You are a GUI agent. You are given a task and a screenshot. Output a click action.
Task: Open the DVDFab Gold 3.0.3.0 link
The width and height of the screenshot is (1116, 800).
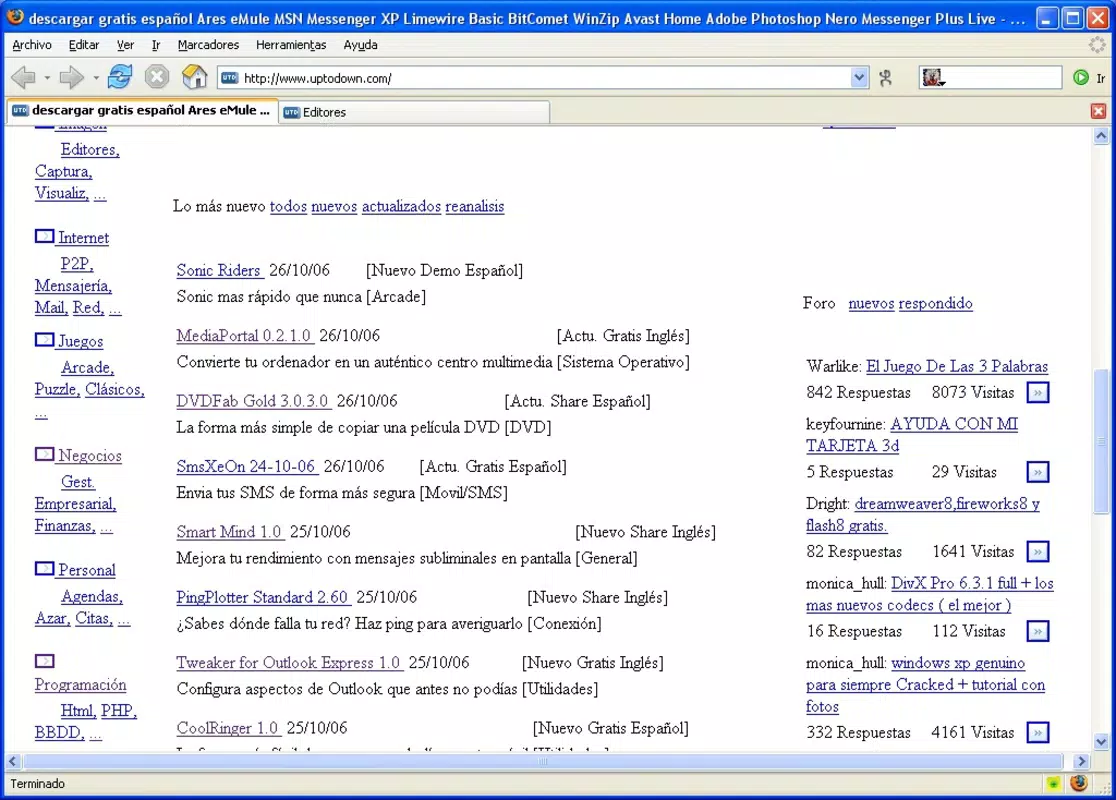[x=253, y=401]
